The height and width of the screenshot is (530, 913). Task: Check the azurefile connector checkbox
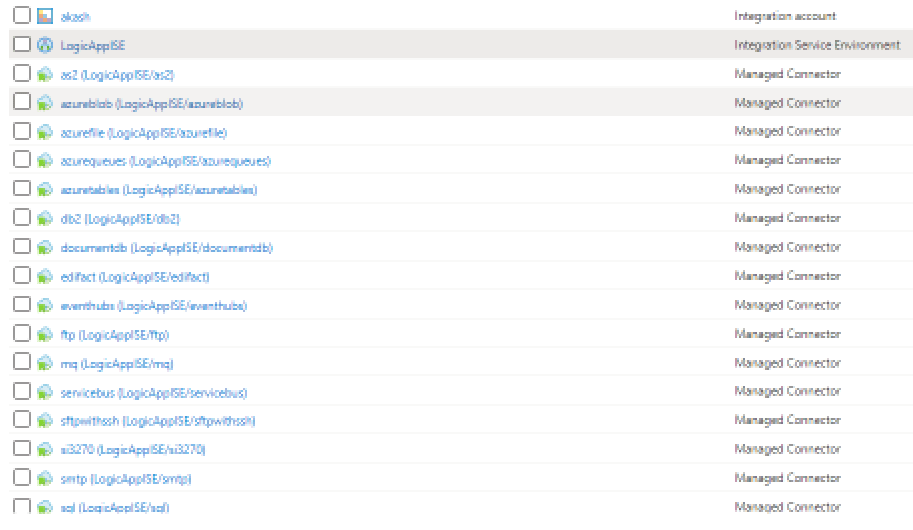[x=22, y=132]
